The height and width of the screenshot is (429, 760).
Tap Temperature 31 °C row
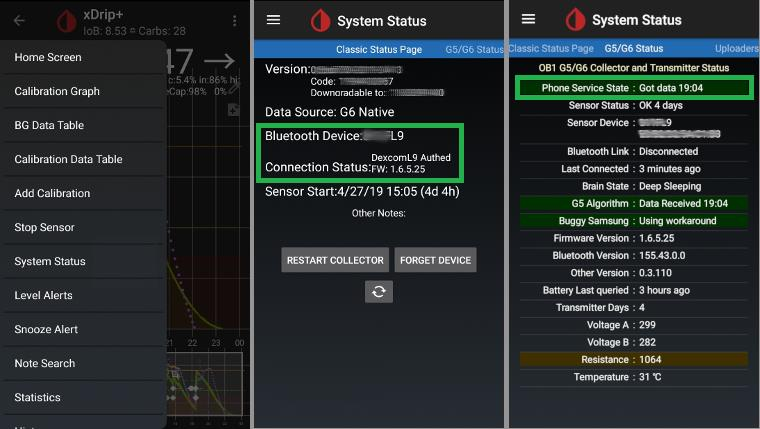click(633, 377)
